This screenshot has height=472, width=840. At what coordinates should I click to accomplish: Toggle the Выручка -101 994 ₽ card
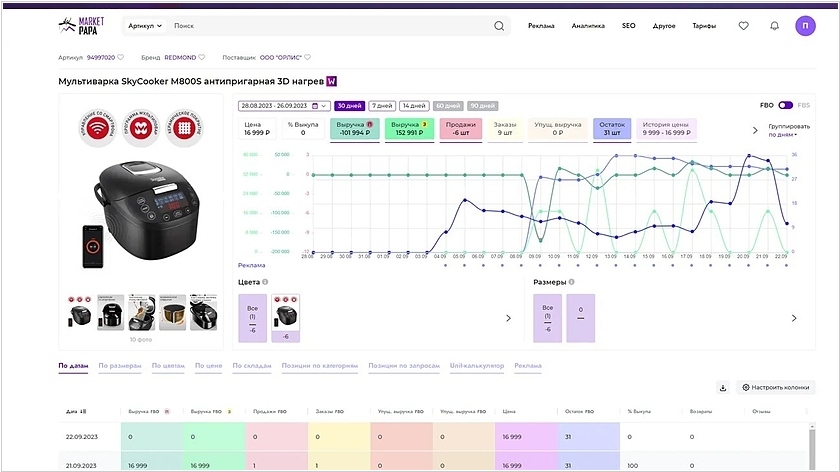point(355,129)
